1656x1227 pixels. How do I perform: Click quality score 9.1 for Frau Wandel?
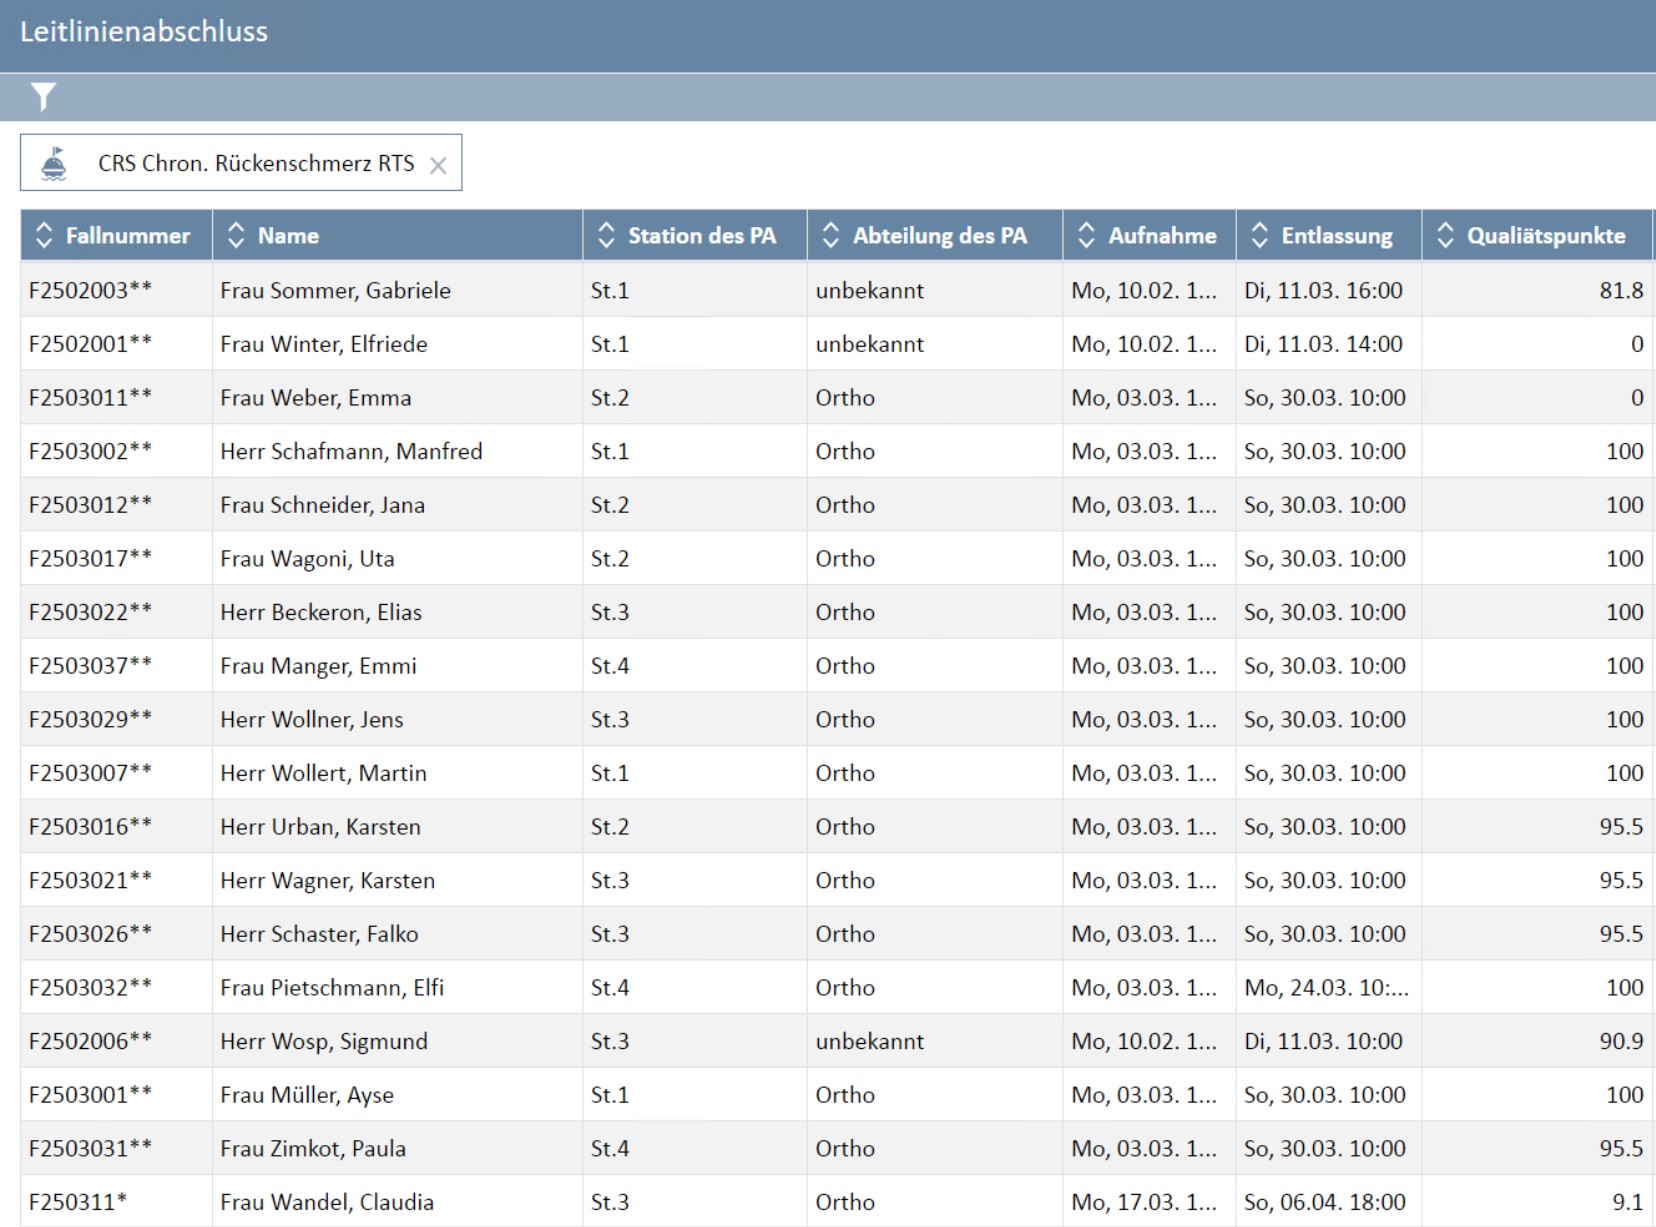[1627, 1202]
